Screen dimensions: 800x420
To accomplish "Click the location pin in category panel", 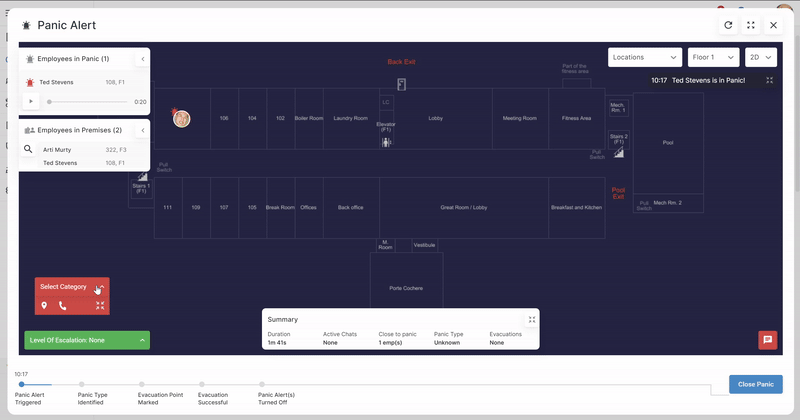I will 44,306.
